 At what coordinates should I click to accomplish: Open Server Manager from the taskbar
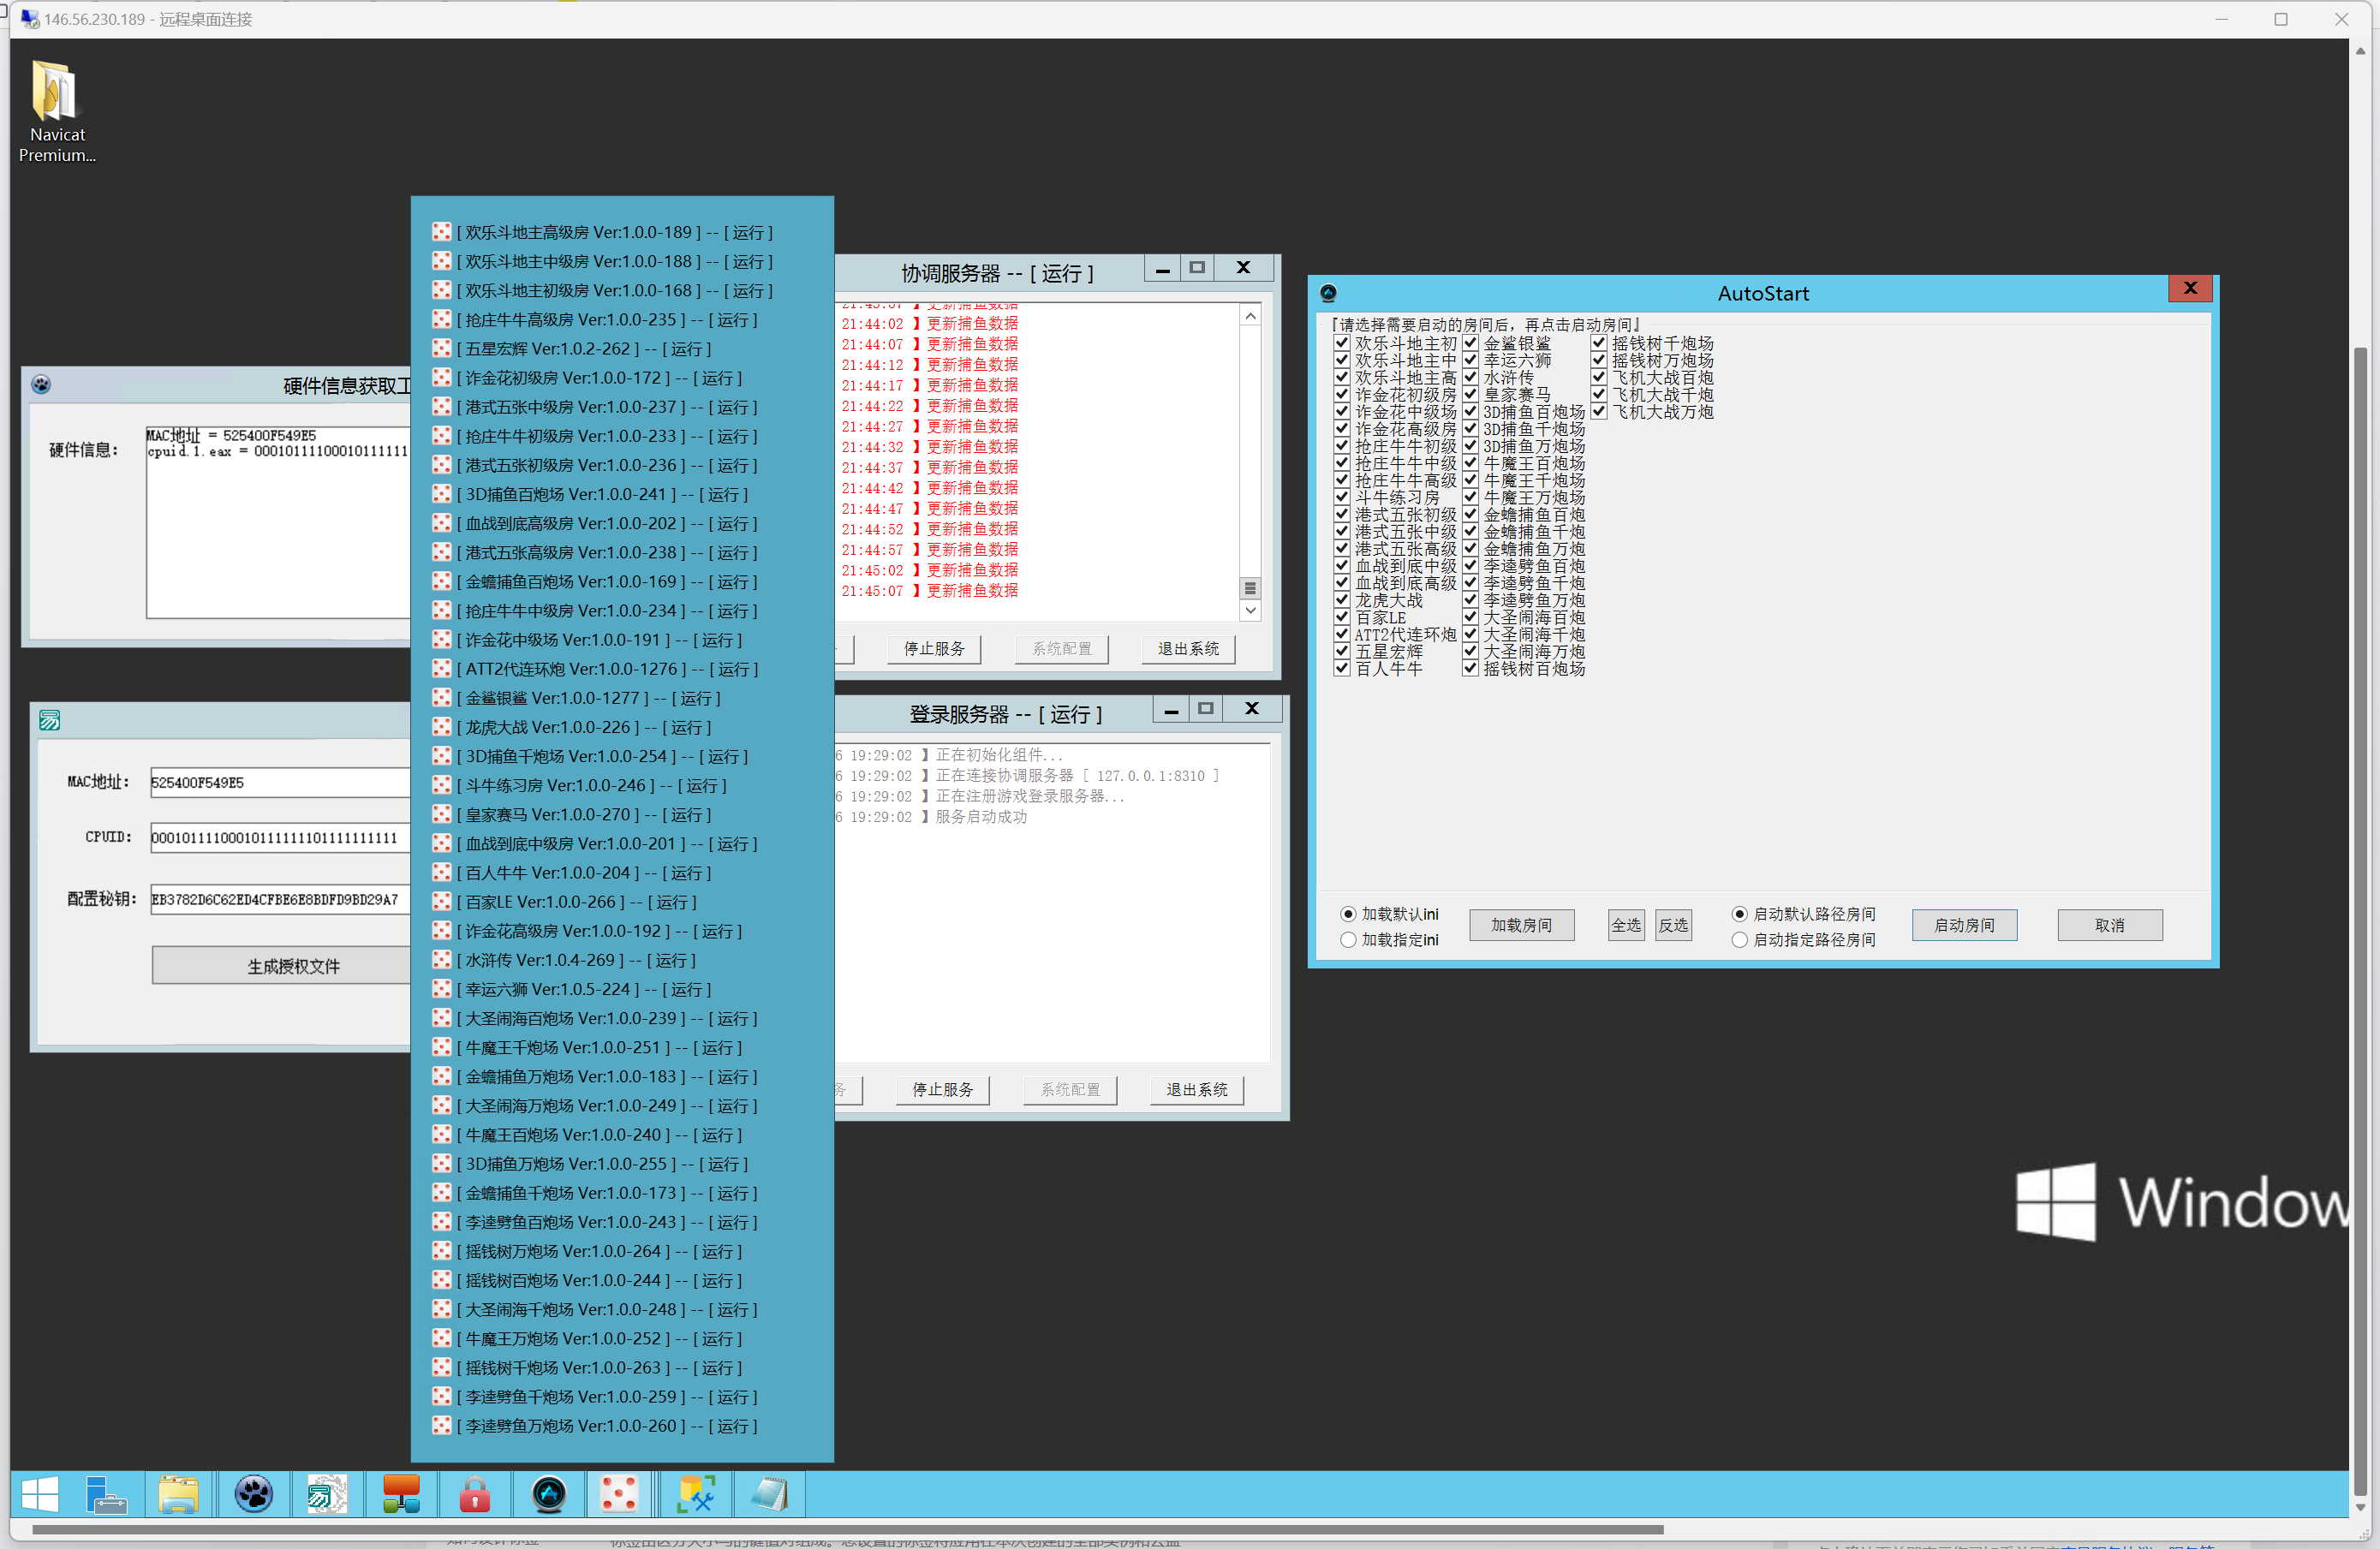click(106, 1495)
